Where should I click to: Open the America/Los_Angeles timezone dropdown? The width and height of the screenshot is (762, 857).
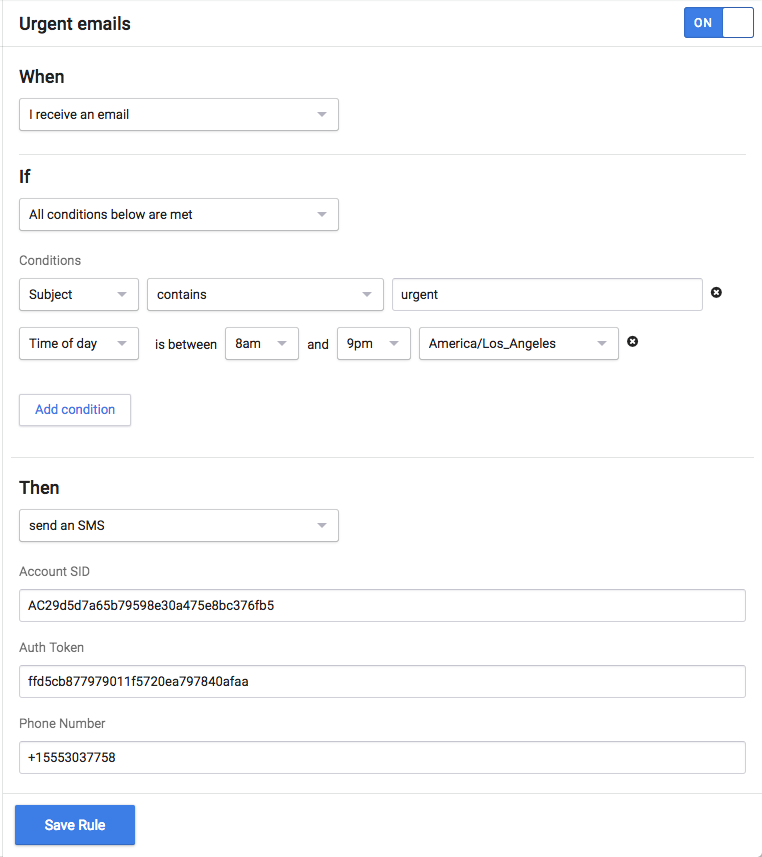click(519, 344)
